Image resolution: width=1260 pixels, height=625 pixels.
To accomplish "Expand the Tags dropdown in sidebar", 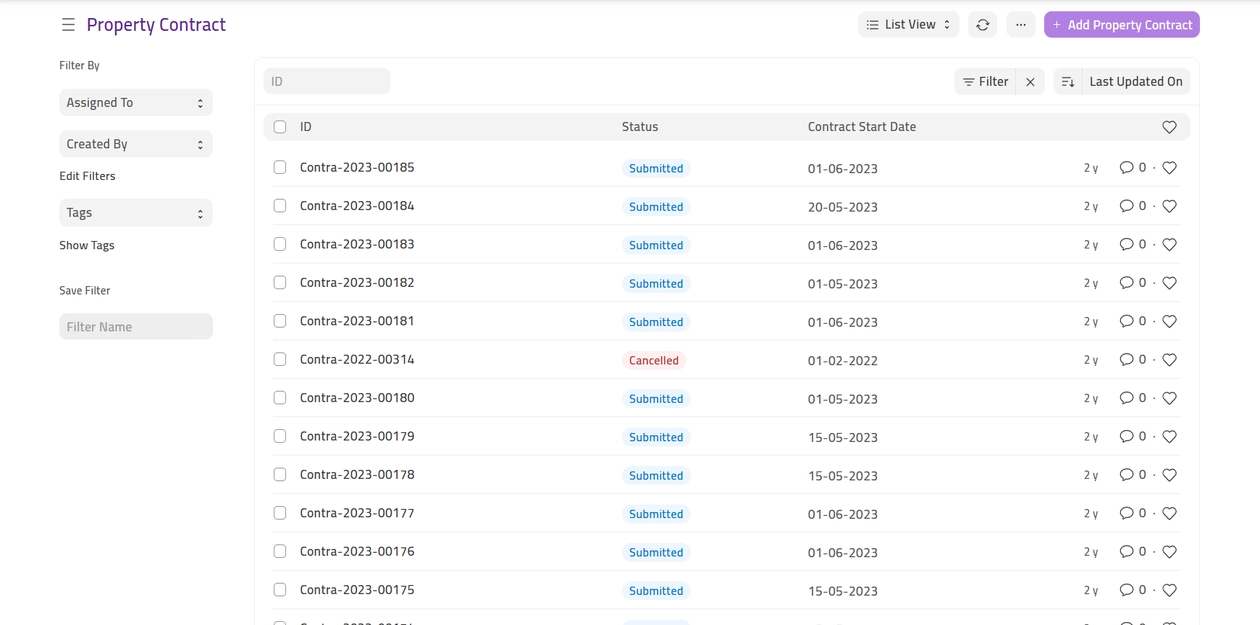I will pos(136,213).
